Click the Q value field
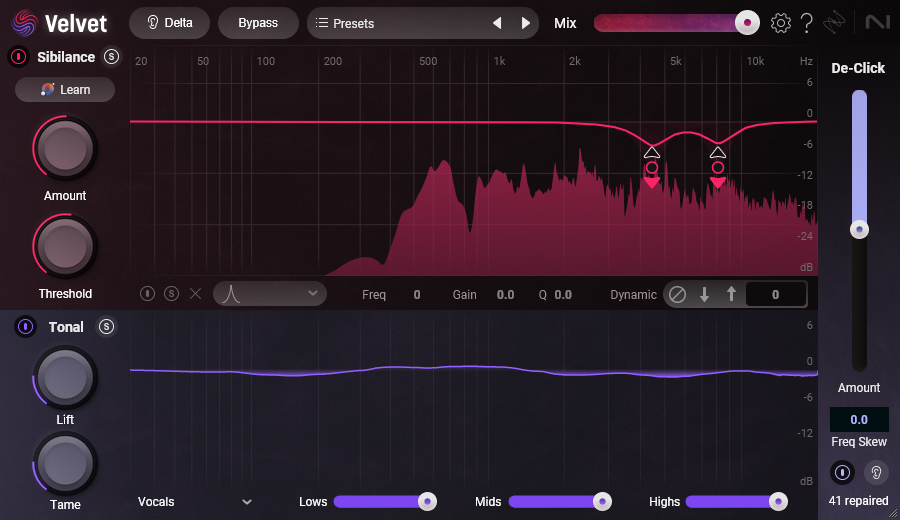Image resolution: width=900 pixels, height=520 pixels. (x=563, y=294)
